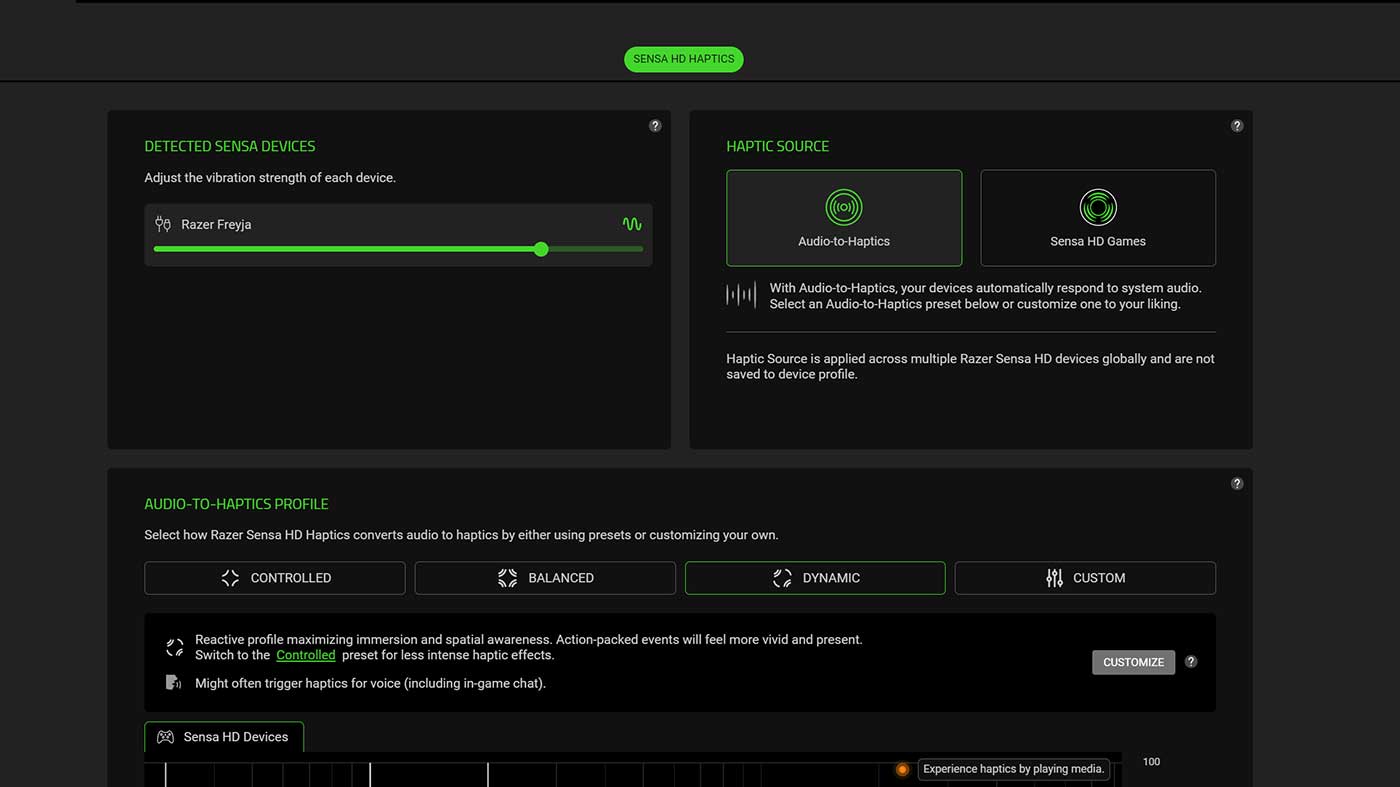Click the help icon beside Customize
1400x787 pixels.
coord(1191,662)
